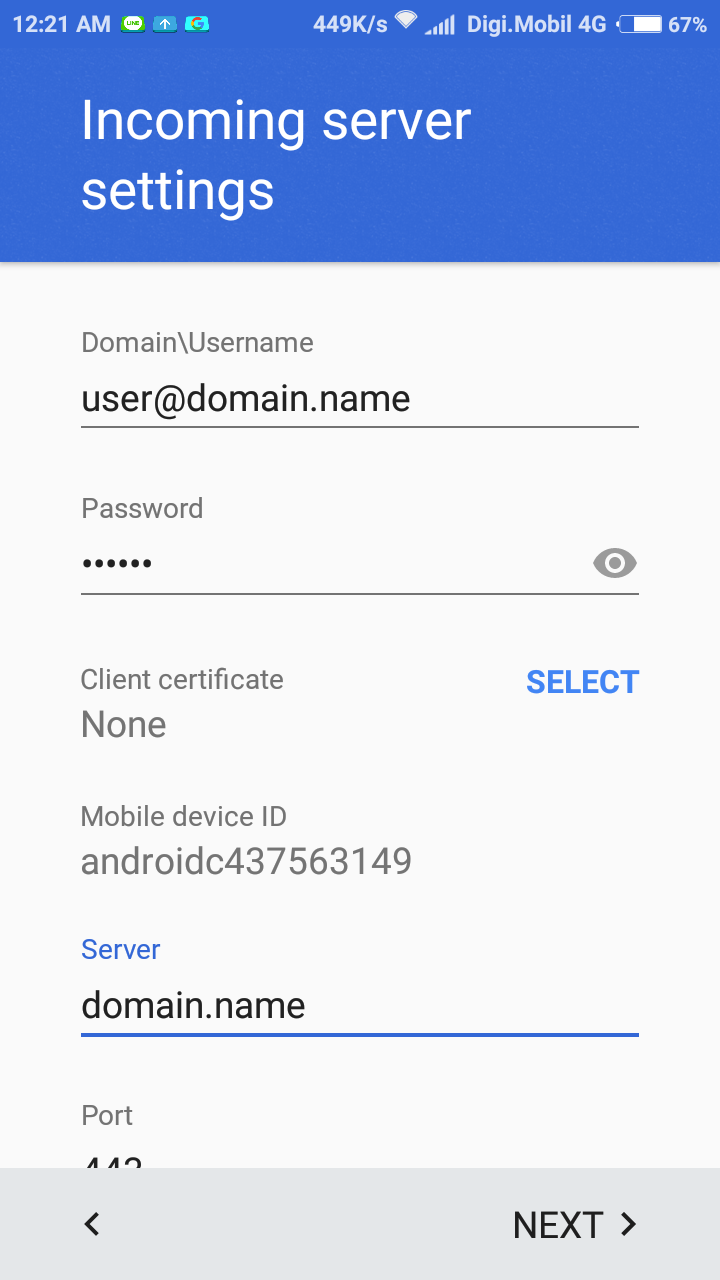Viewport: 720px width, 1280px height.
Task: Click the Server text field
Action: [359, 1005]
